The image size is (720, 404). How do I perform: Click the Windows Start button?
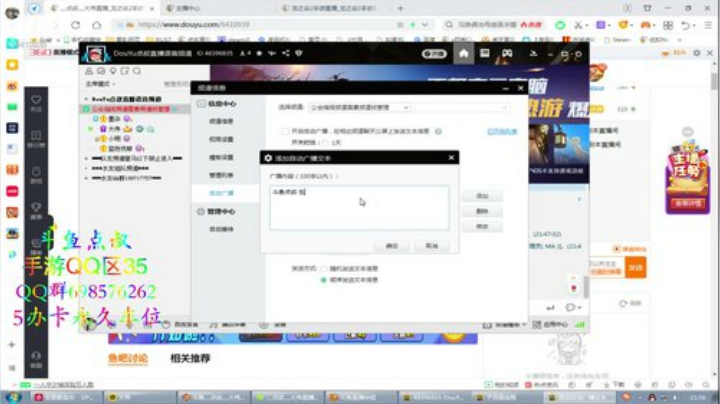point(13,397)
